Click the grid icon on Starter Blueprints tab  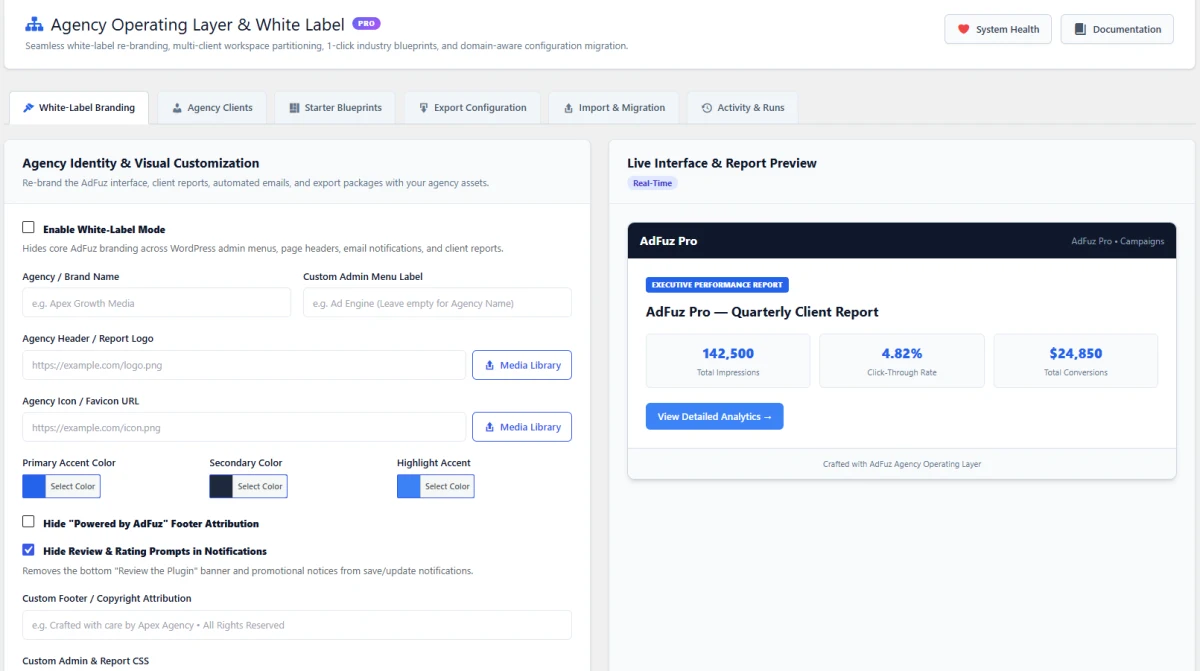(294, 108)
